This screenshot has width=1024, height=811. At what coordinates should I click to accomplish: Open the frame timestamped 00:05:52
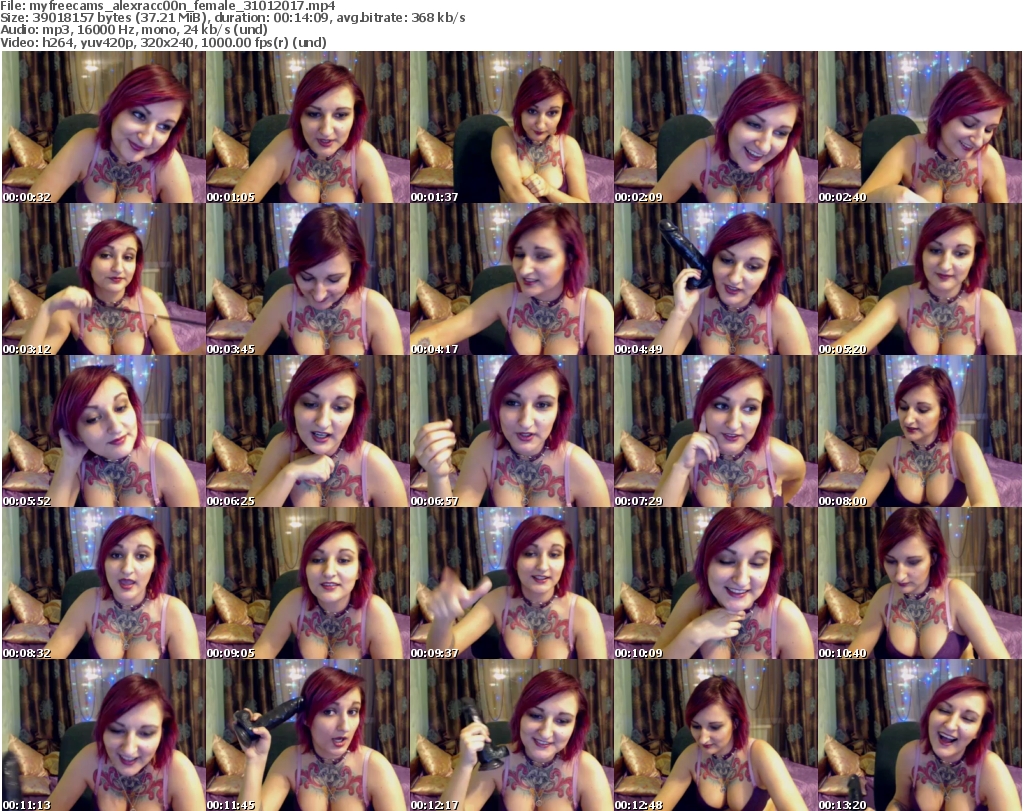103,431
